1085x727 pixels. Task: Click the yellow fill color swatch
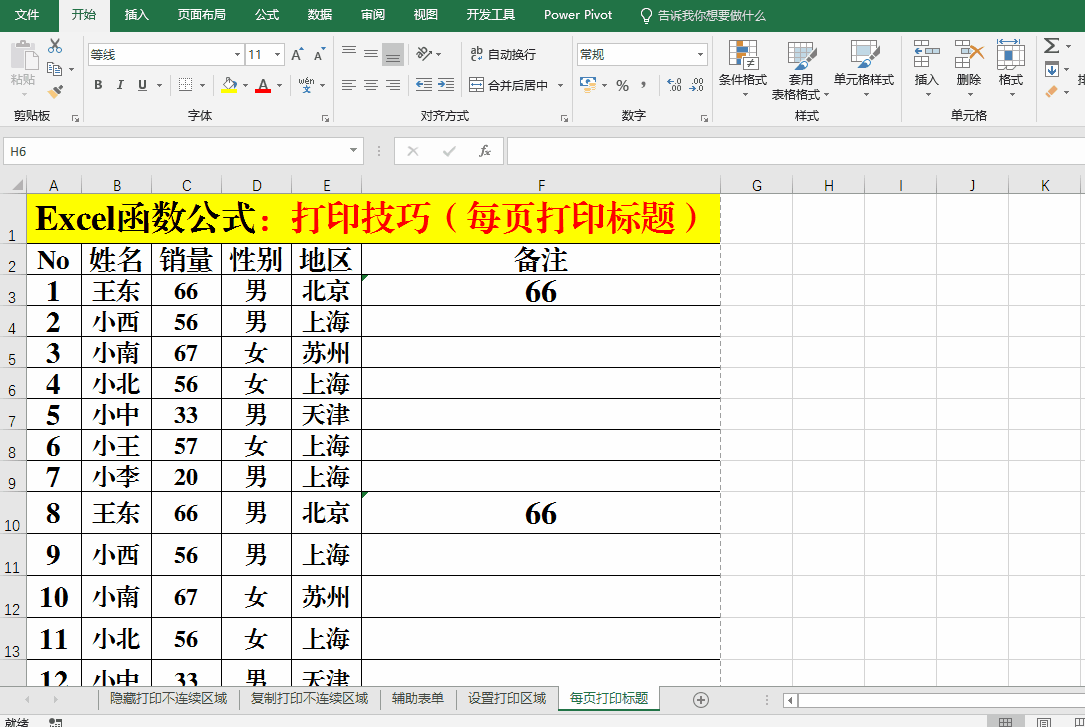point(229,85)
